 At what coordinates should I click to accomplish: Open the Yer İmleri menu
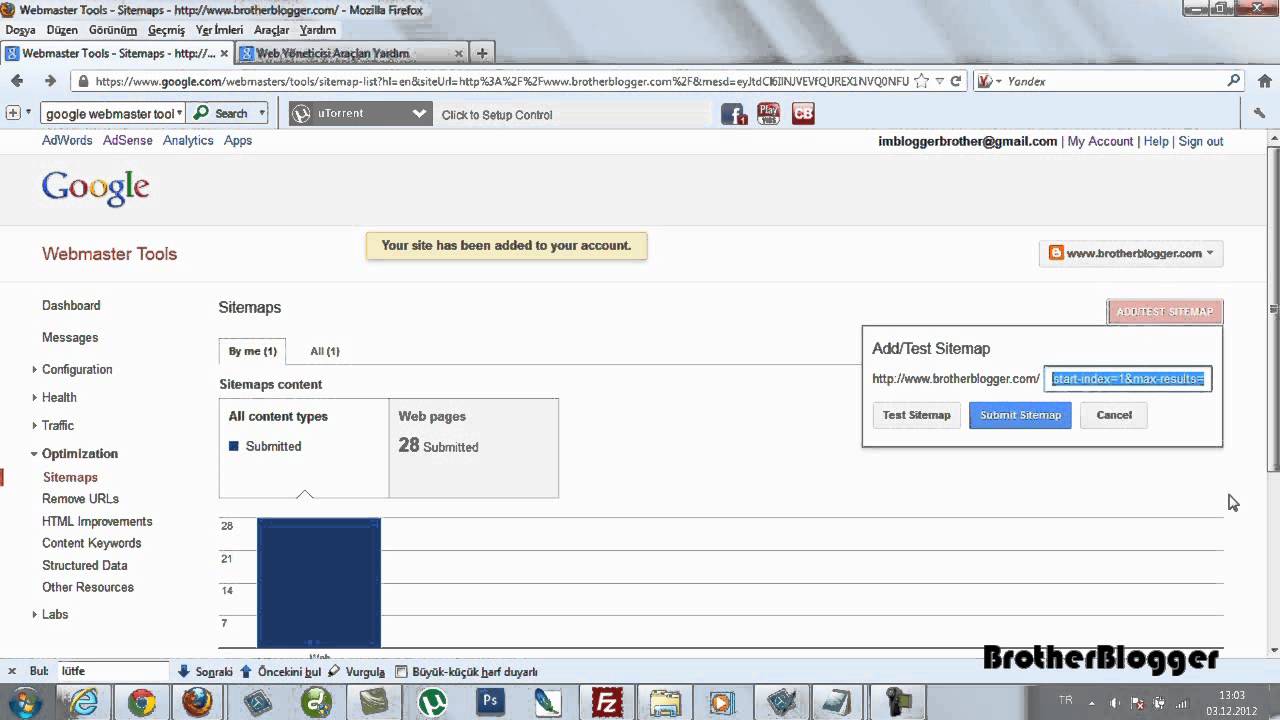219,30
